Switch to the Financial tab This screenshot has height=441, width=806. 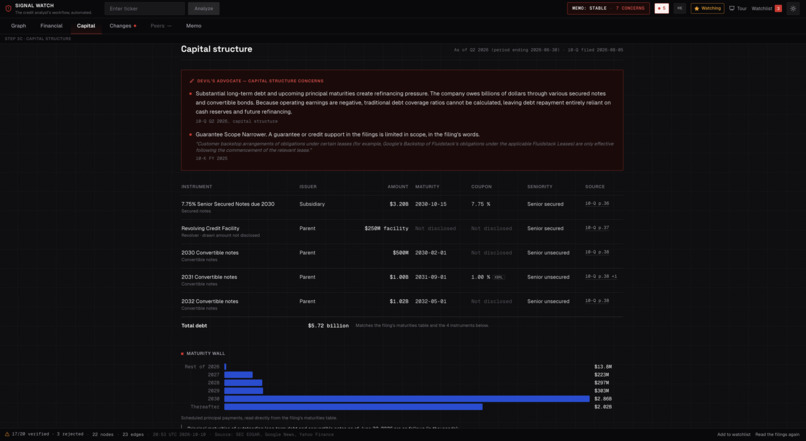(51, 26)
